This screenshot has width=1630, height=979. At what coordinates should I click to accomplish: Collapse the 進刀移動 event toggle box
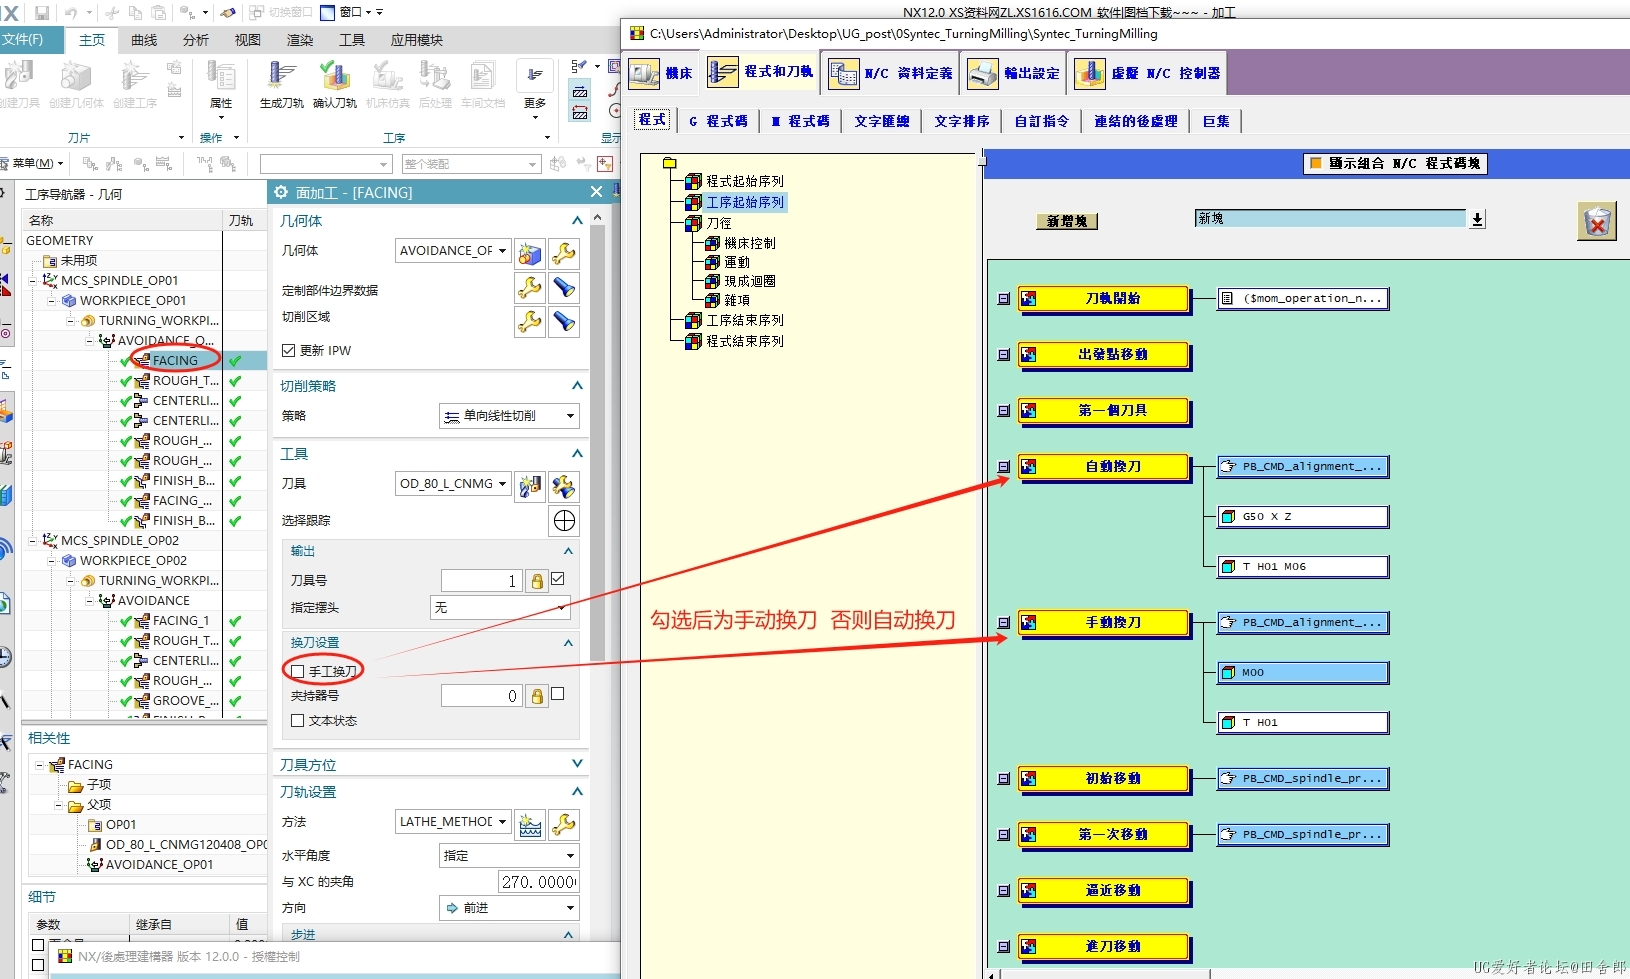pos(1004,947)
